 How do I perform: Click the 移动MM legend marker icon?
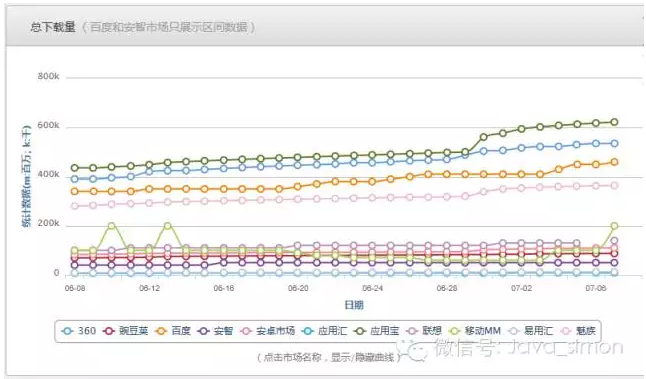(454, 331)
